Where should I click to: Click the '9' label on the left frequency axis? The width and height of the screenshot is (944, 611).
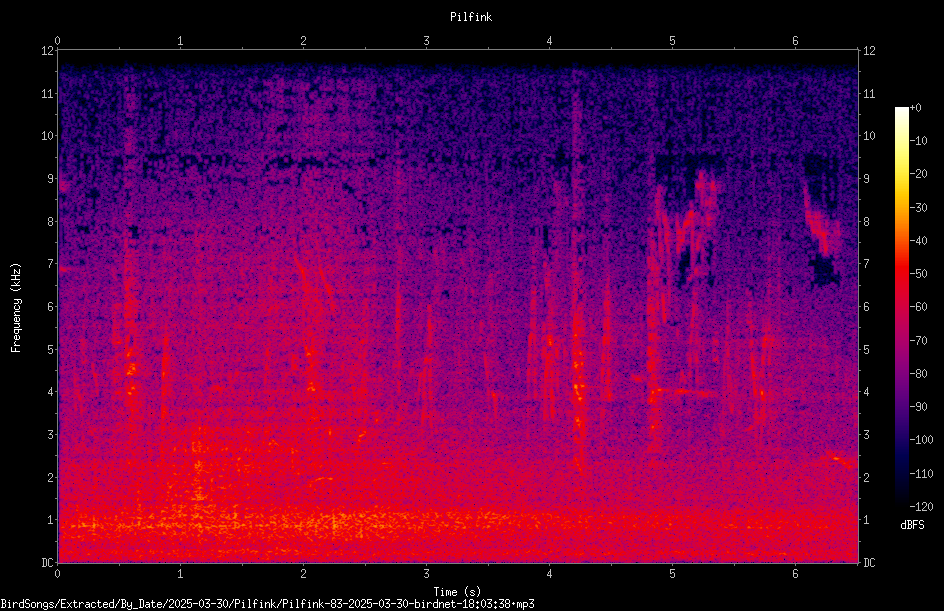(51, 179)
